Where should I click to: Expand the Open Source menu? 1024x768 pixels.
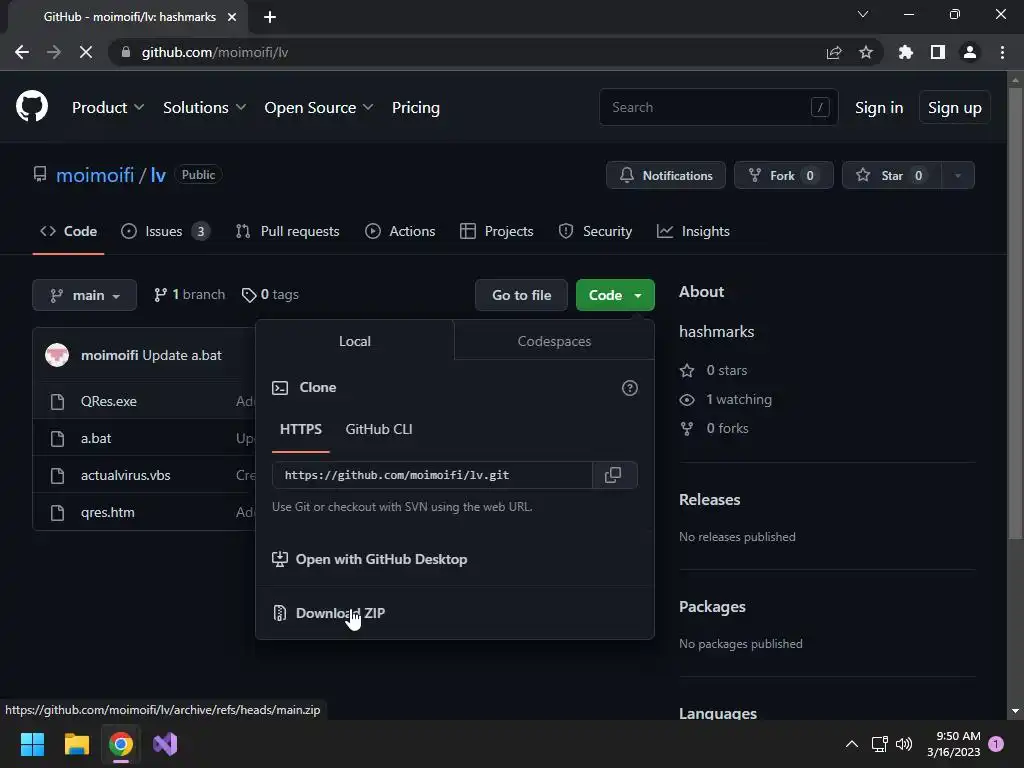(319, 107)
